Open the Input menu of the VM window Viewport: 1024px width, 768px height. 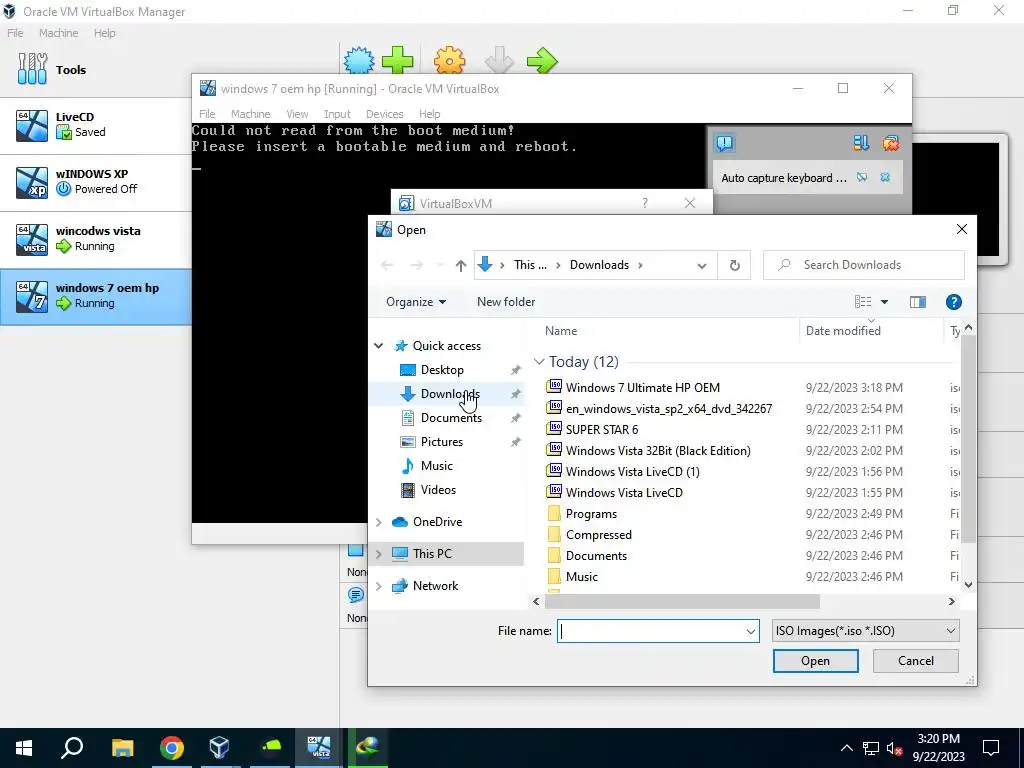click(338, 114)
